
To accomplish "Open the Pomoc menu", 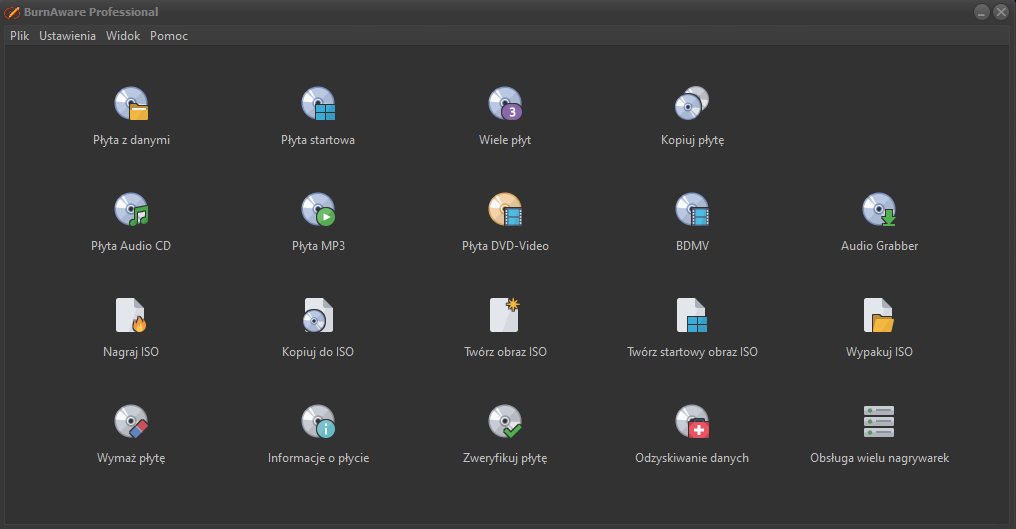I will point(169,36).
